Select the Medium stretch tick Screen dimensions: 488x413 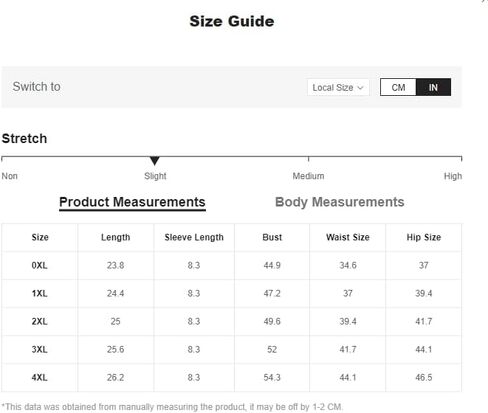coord(308,159)
